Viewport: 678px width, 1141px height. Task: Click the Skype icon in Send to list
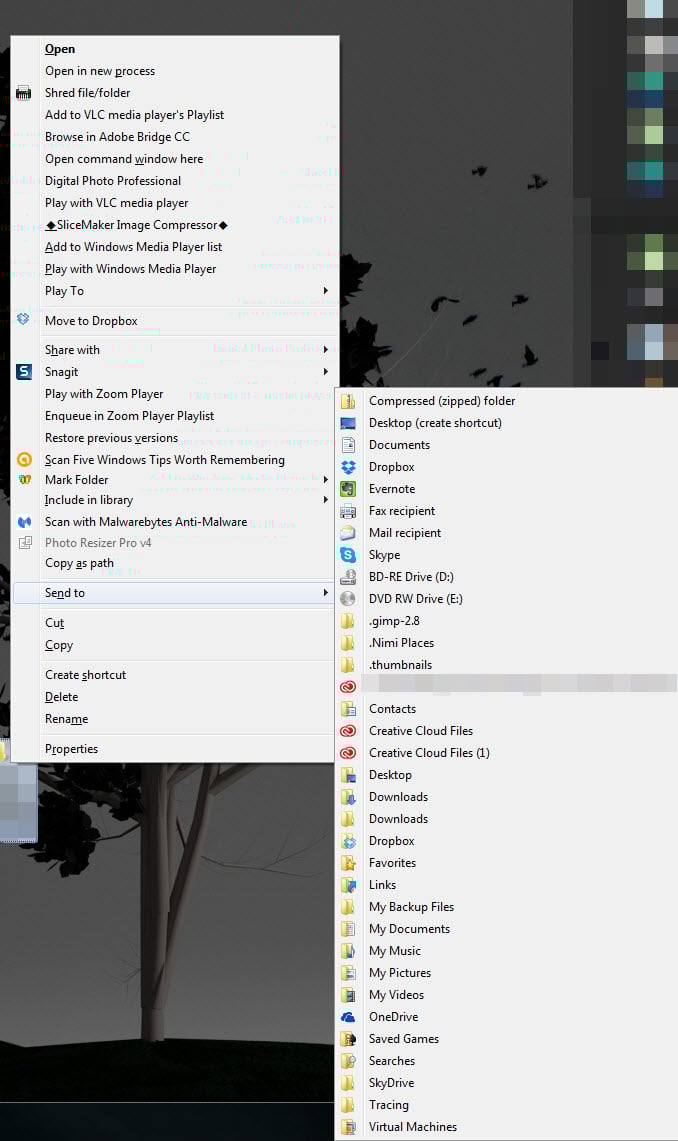(x=348, y=555)
